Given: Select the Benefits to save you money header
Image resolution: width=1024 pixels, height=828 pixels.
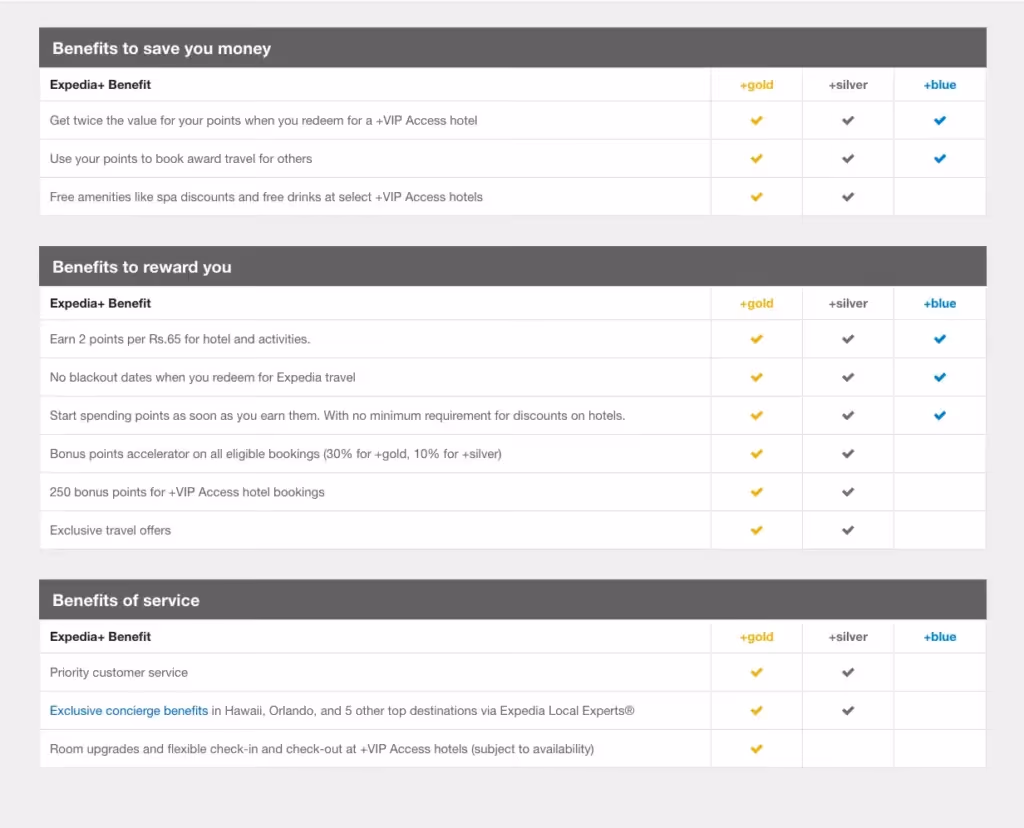Looking at the screenshot, I should [513, 48].
